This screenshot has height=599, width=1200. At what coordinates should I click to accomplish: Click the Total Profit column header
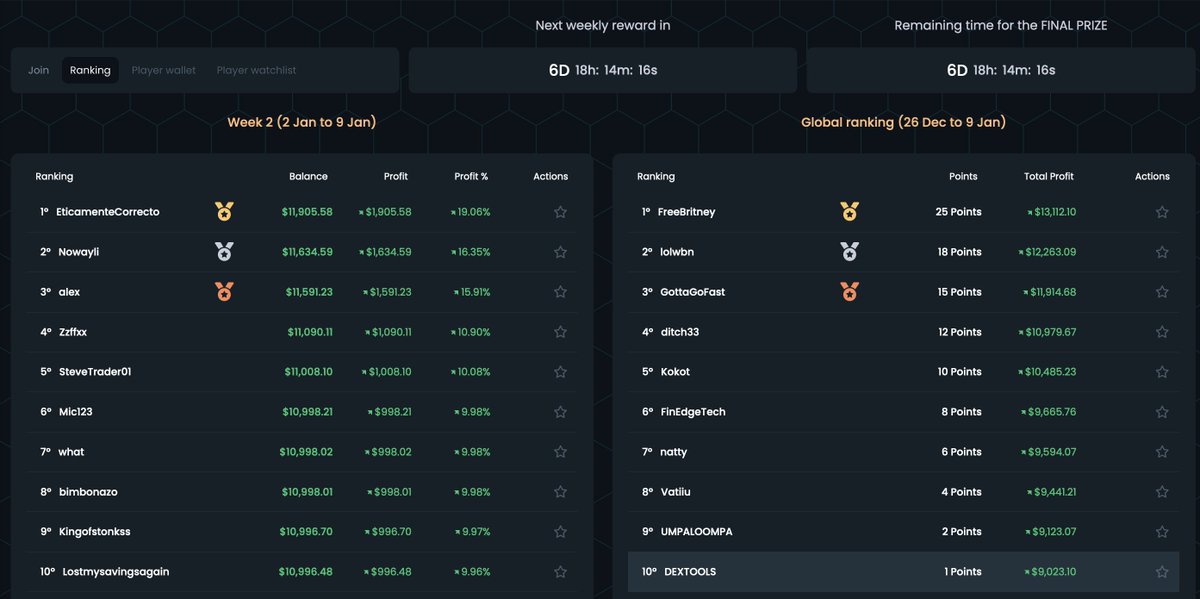tap(1049, 176)
